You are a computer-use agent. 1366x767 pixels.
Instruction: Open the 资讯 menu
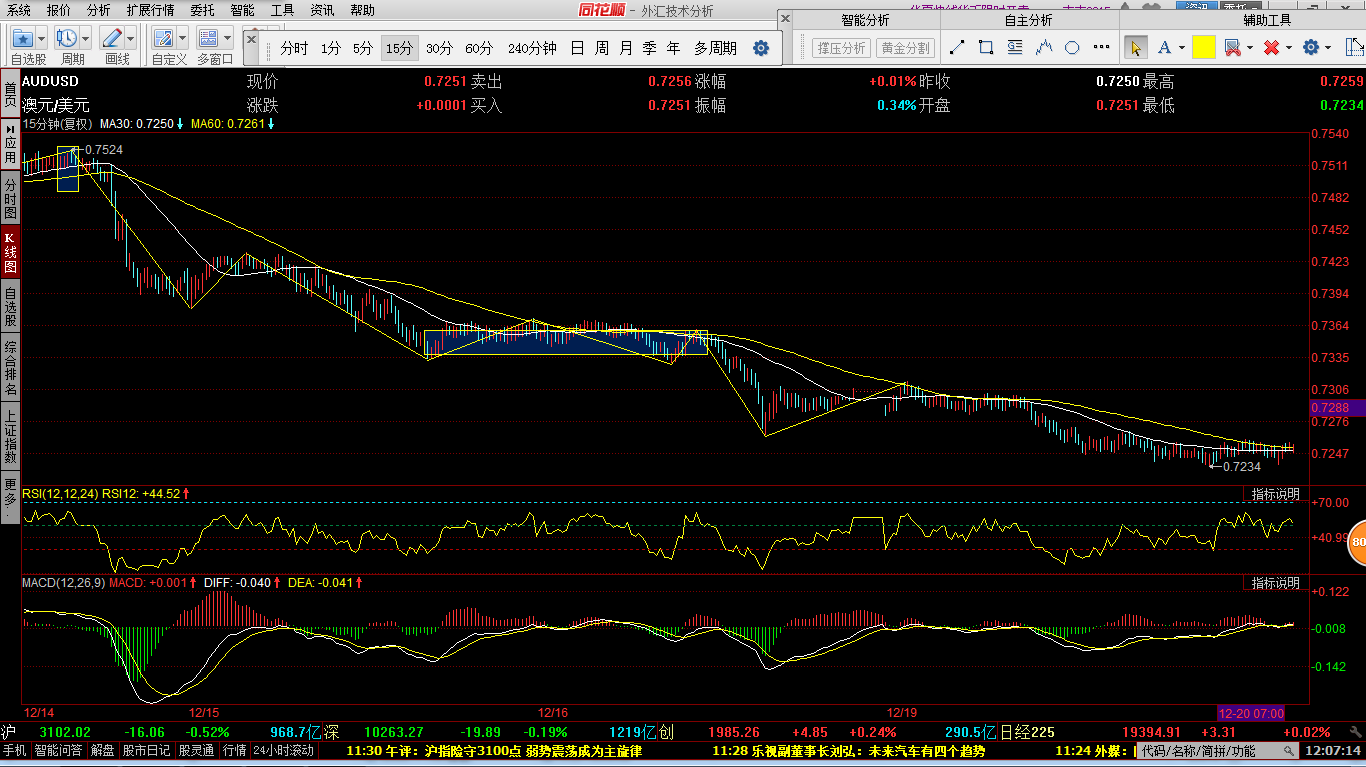(x=322, y=10)
